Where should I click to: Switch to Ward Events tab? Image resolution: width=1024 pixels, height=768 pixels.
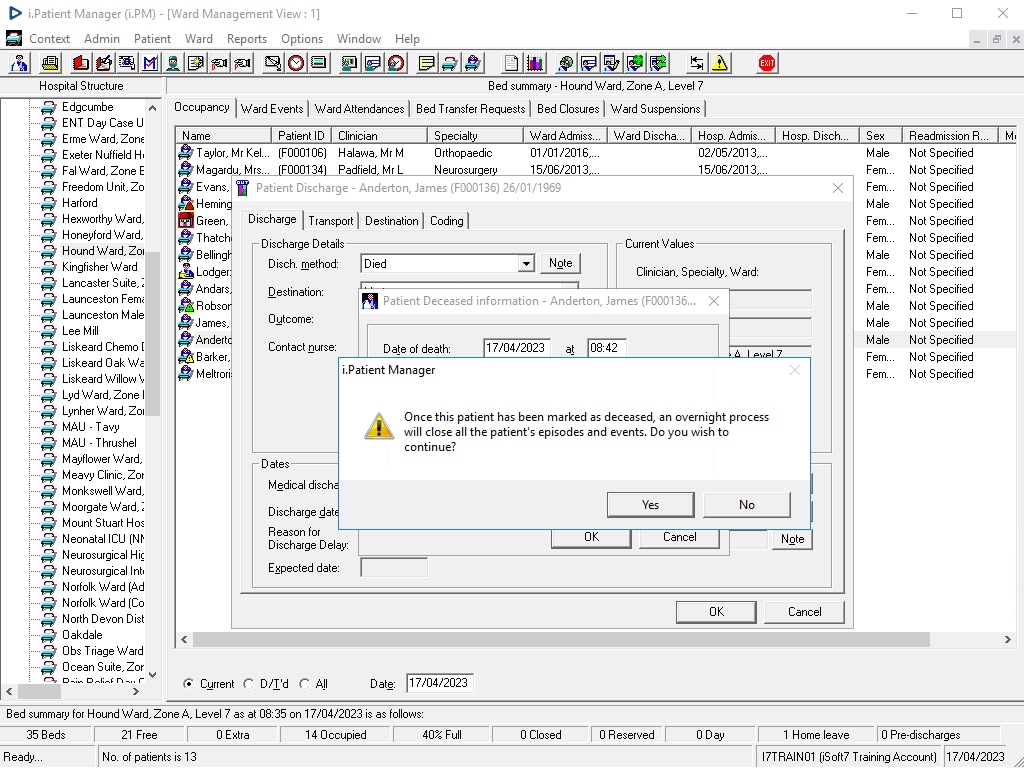272,109
